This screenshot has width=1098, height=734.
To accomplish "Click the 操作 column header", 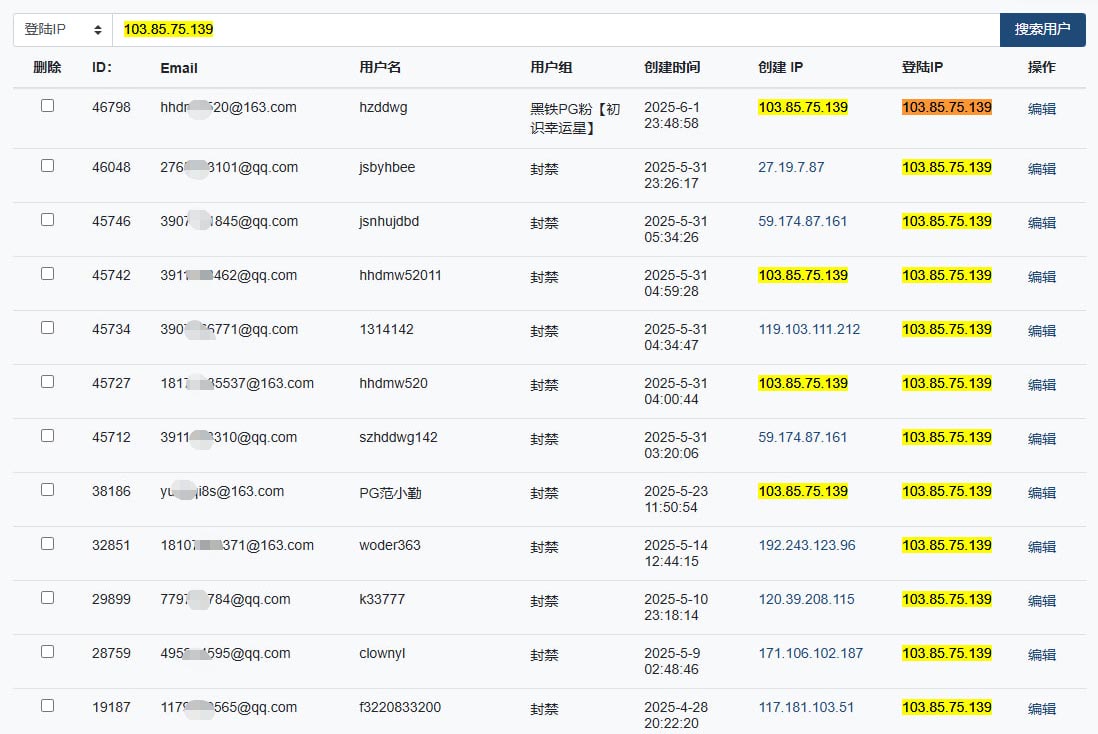I will pyautogui.click(x=1041, y=67).
